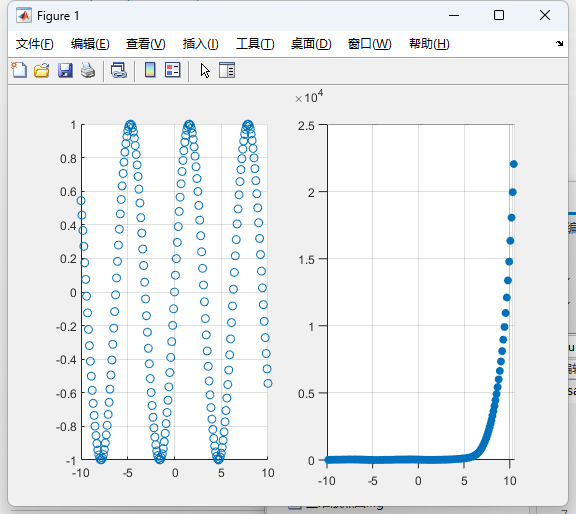Open the 帮助(H) menu
The width and height of the screenshot is (576, 514).
coord(429,44)
